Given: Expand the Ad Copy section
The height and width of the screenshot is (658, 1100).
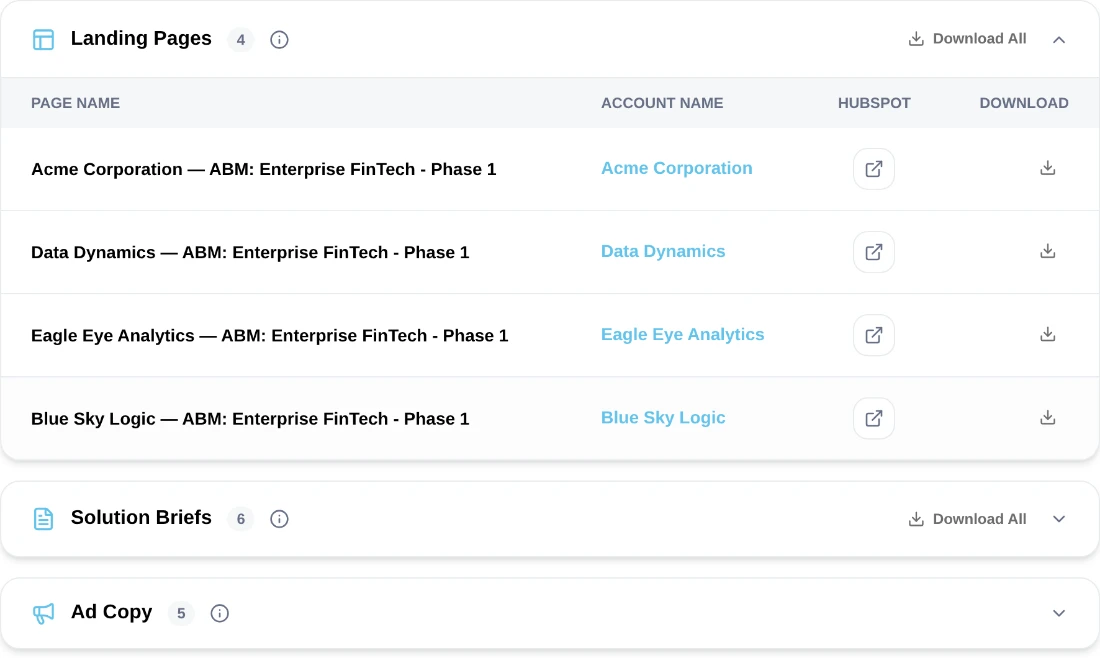Looking at the screenshot, I should [1059, 613].
